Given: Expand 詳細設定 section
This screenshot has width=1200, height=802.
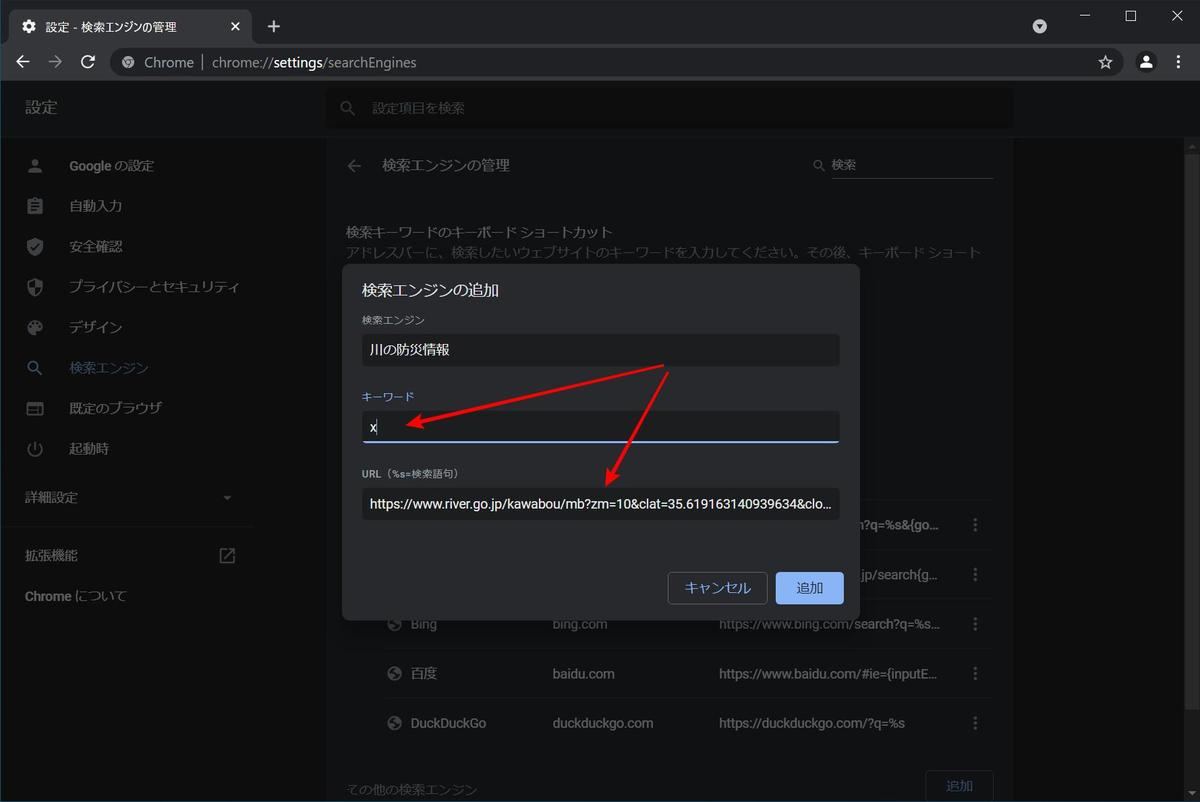Looking at the screenshot, I should click(x=128, y=497).
